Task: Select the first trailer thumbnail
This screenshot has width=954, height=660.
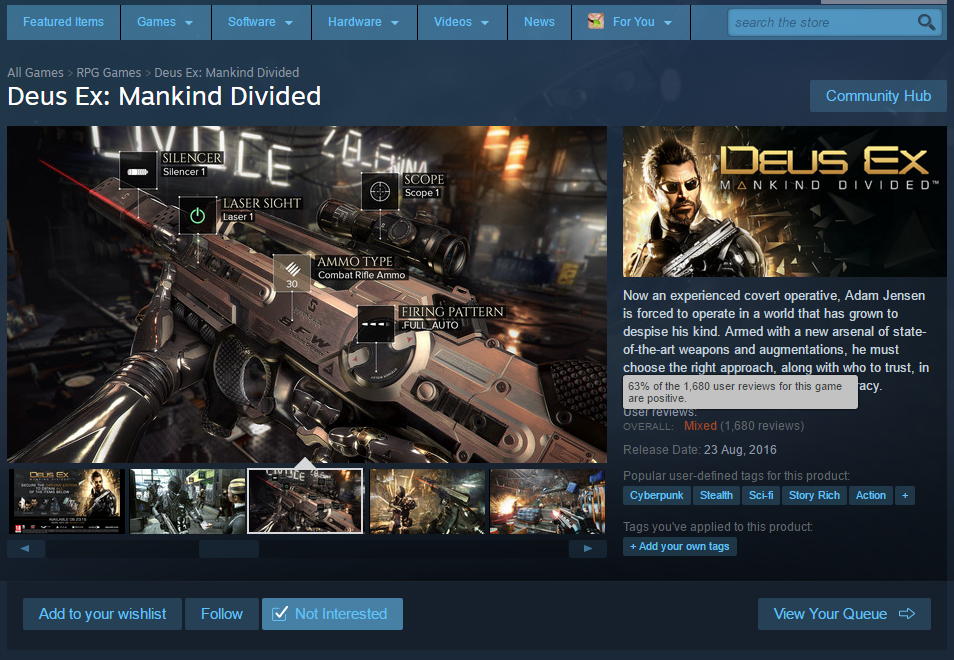Action: pos(67,501)
